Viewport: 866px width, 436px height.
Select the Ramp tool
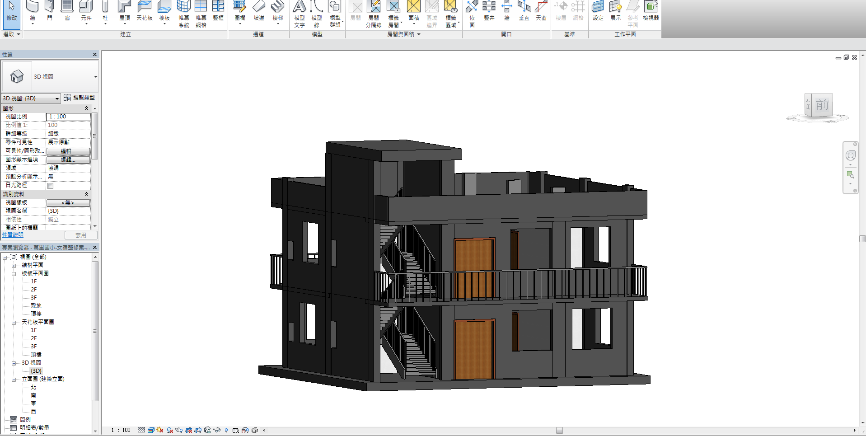click(x=258, y=11)
